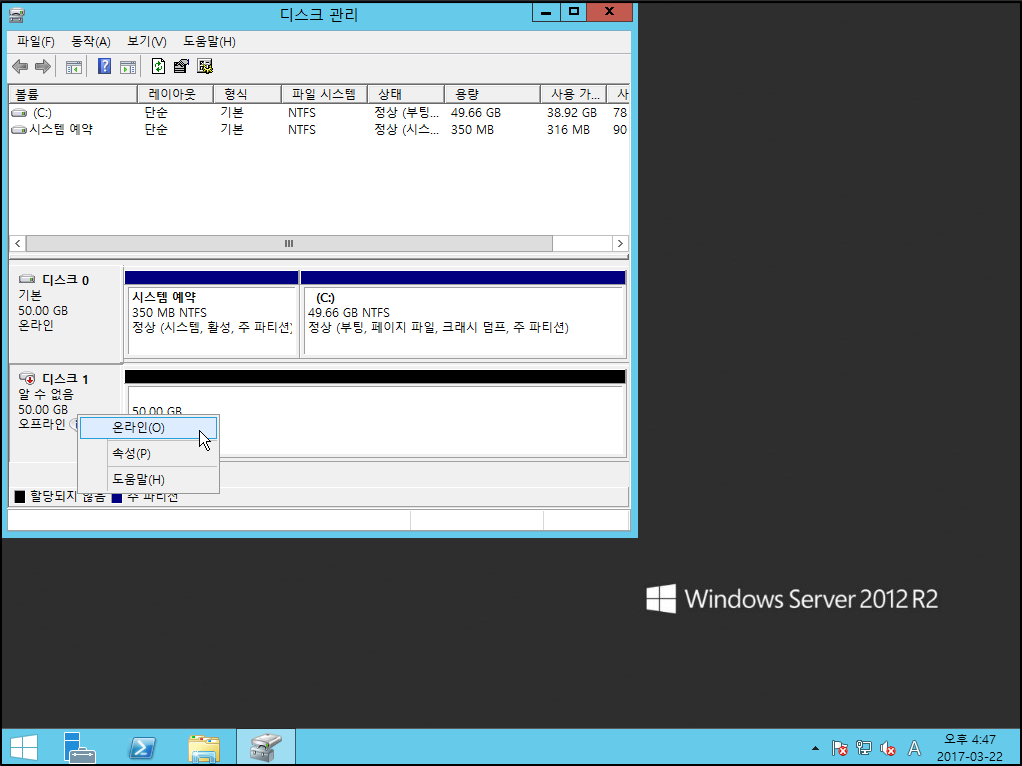Sort by the 상태 column header
The height and width of the screenshot is (766, 1022).
tap(406, 95)
